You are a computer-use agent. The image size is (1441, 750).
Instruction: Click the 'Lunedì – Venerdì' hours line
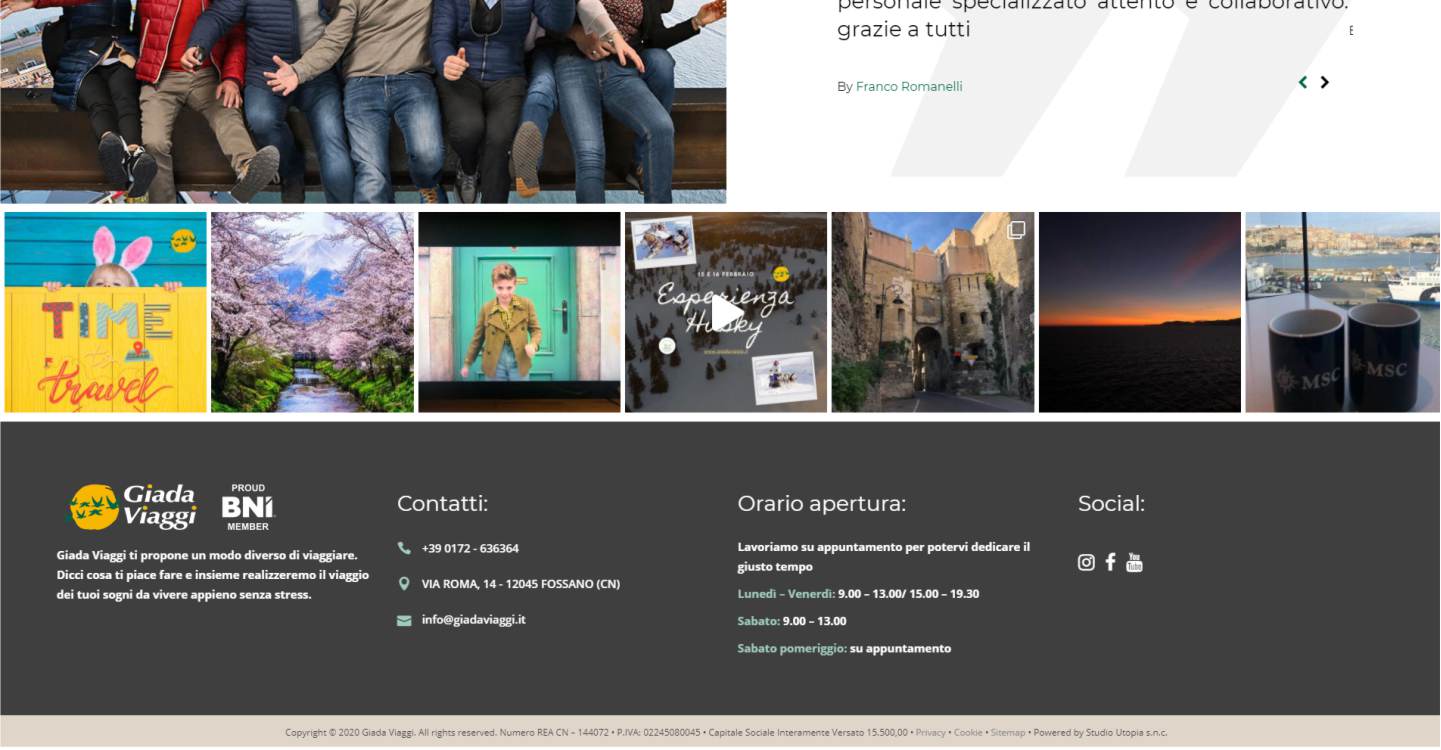[x=858, y=594]
